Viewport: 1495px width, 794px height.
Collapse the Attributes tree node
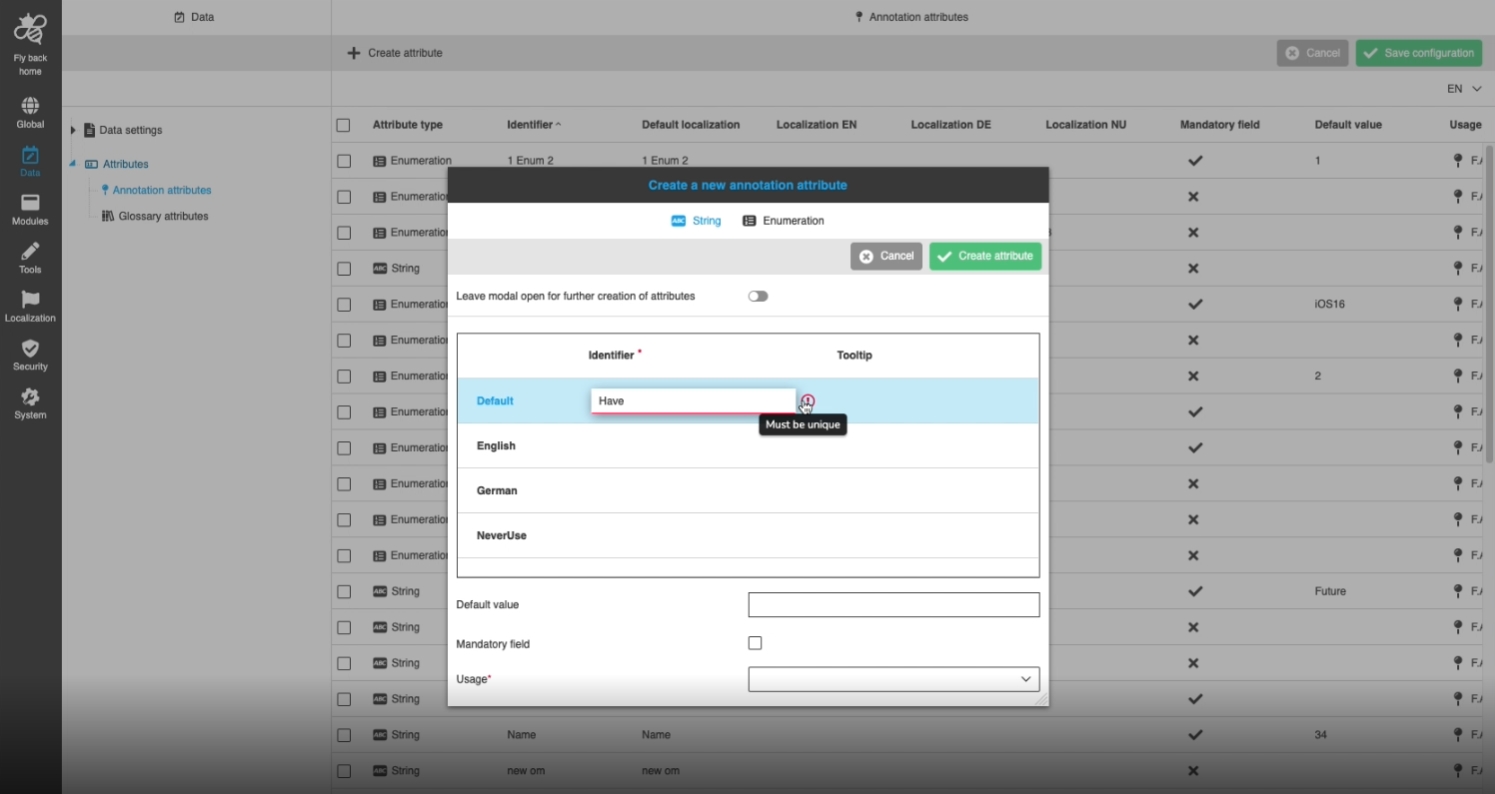(73, 164)
